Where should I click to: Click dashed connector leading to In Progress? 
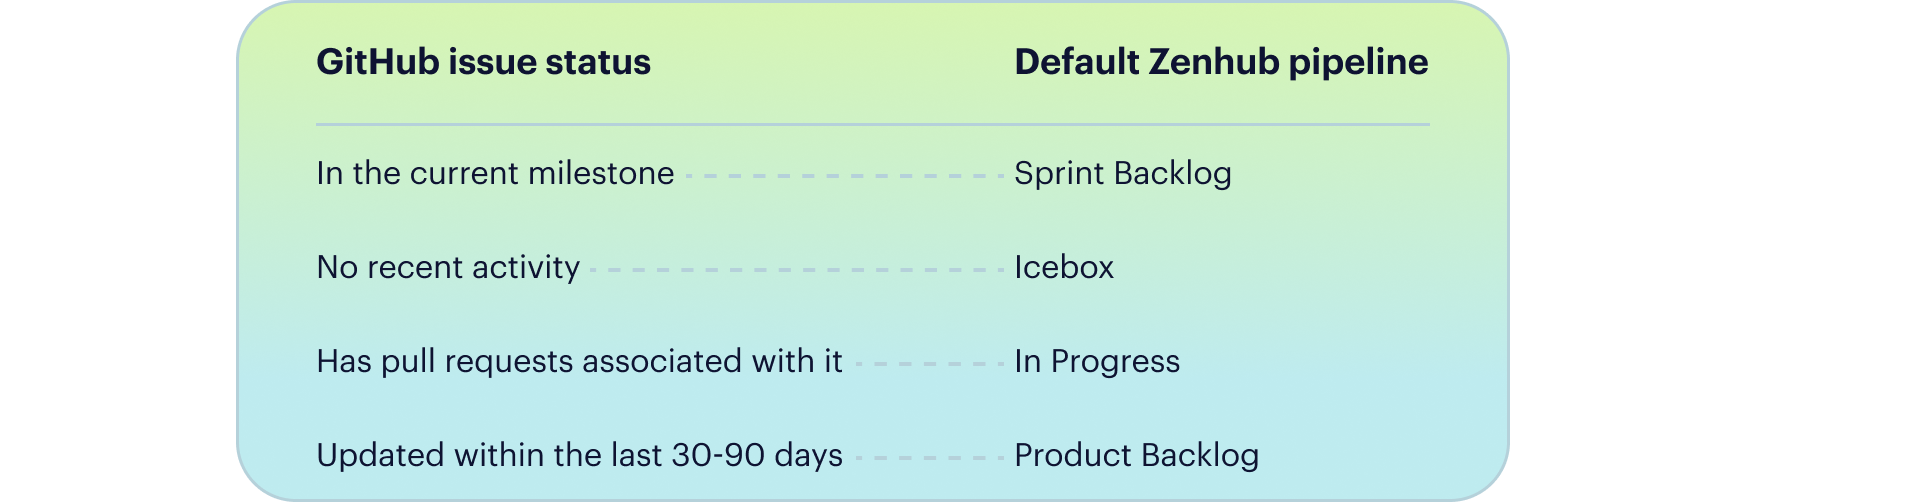coord(928,364)
